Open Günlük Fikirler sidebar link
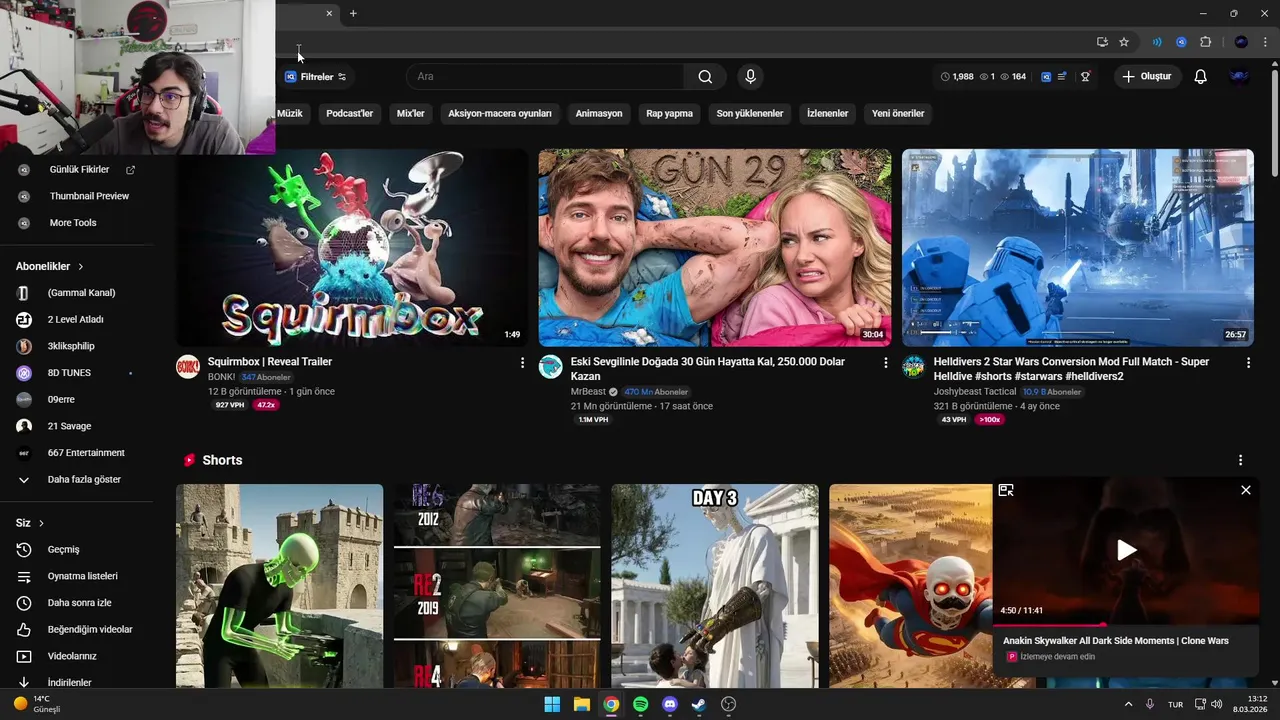1280x720 pixels. [x=77, y=170]
